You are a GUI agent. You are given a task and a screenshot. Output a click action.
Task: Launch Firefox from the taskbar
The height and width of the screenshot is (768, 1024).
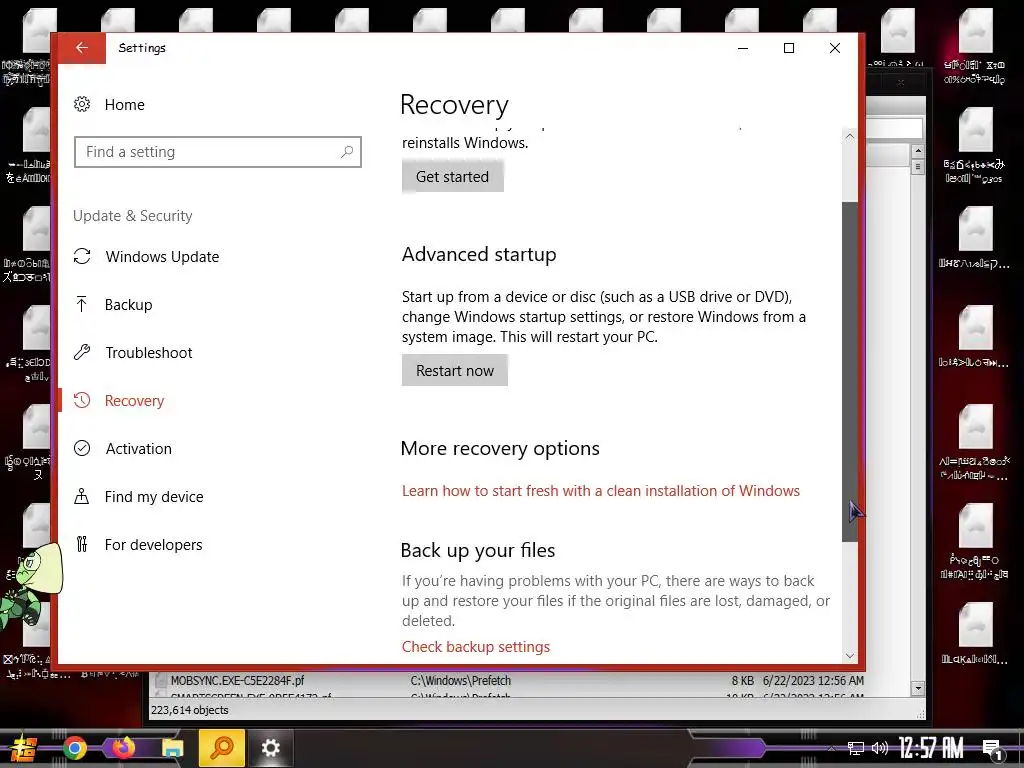pos(123,748)
